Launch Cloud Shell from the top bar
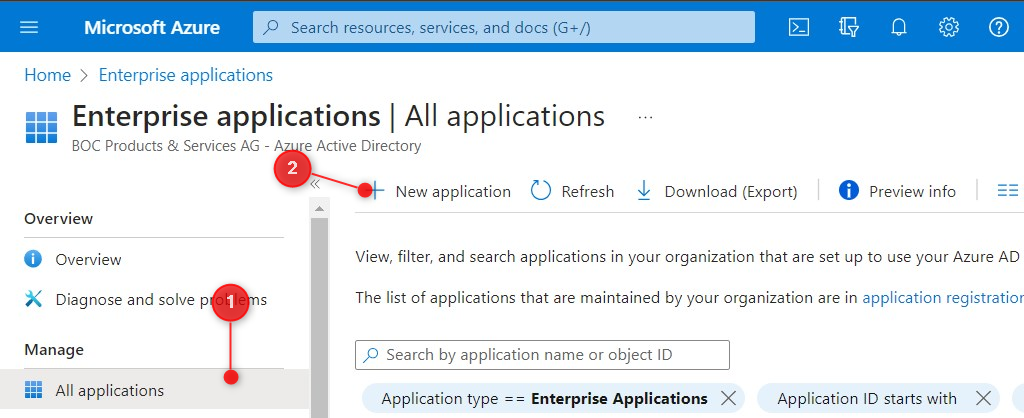 [x=799, y=27]
